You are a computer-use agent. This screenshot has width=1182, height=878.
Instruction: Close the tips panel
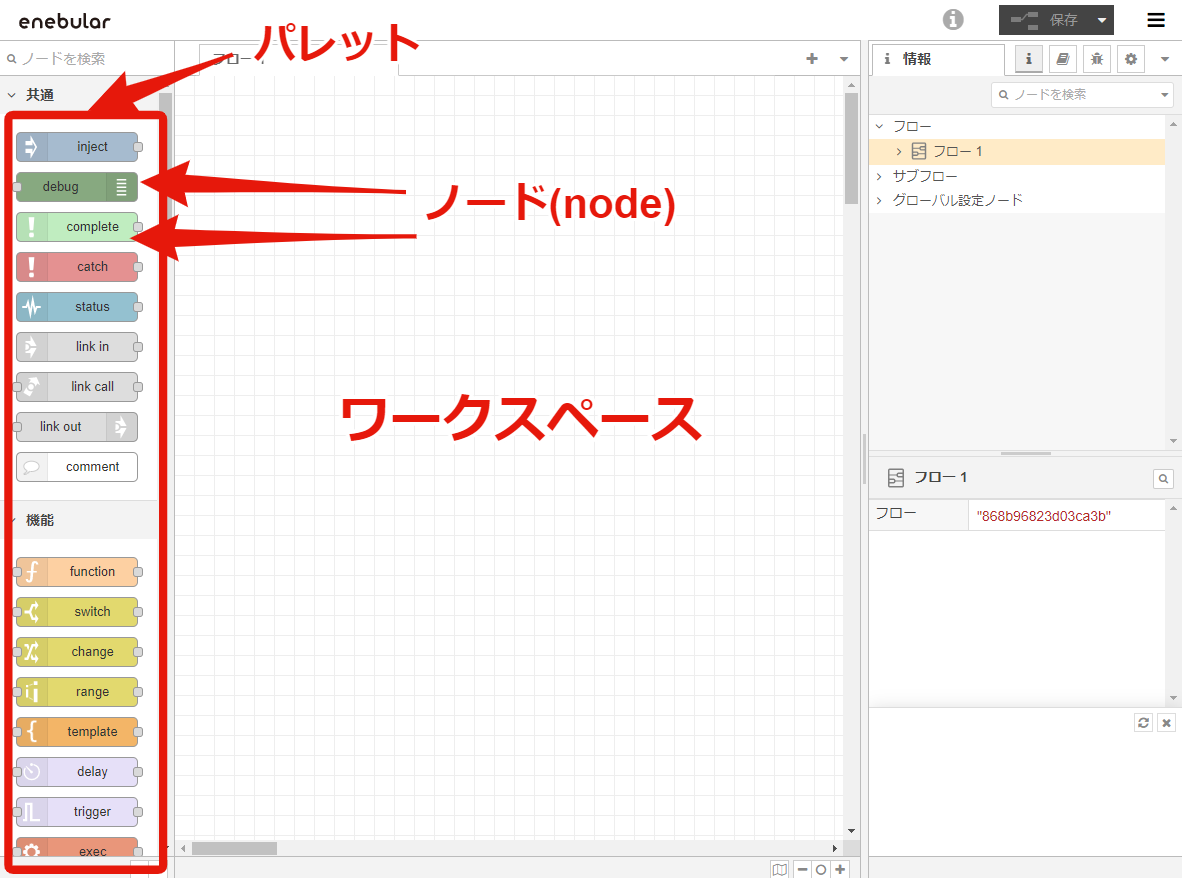click(x=1166, y=723)
